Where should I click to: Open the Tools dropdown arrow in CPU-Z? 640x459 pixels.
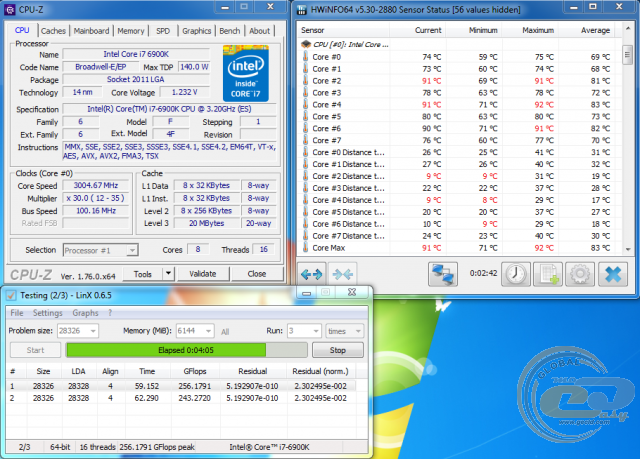168,274
